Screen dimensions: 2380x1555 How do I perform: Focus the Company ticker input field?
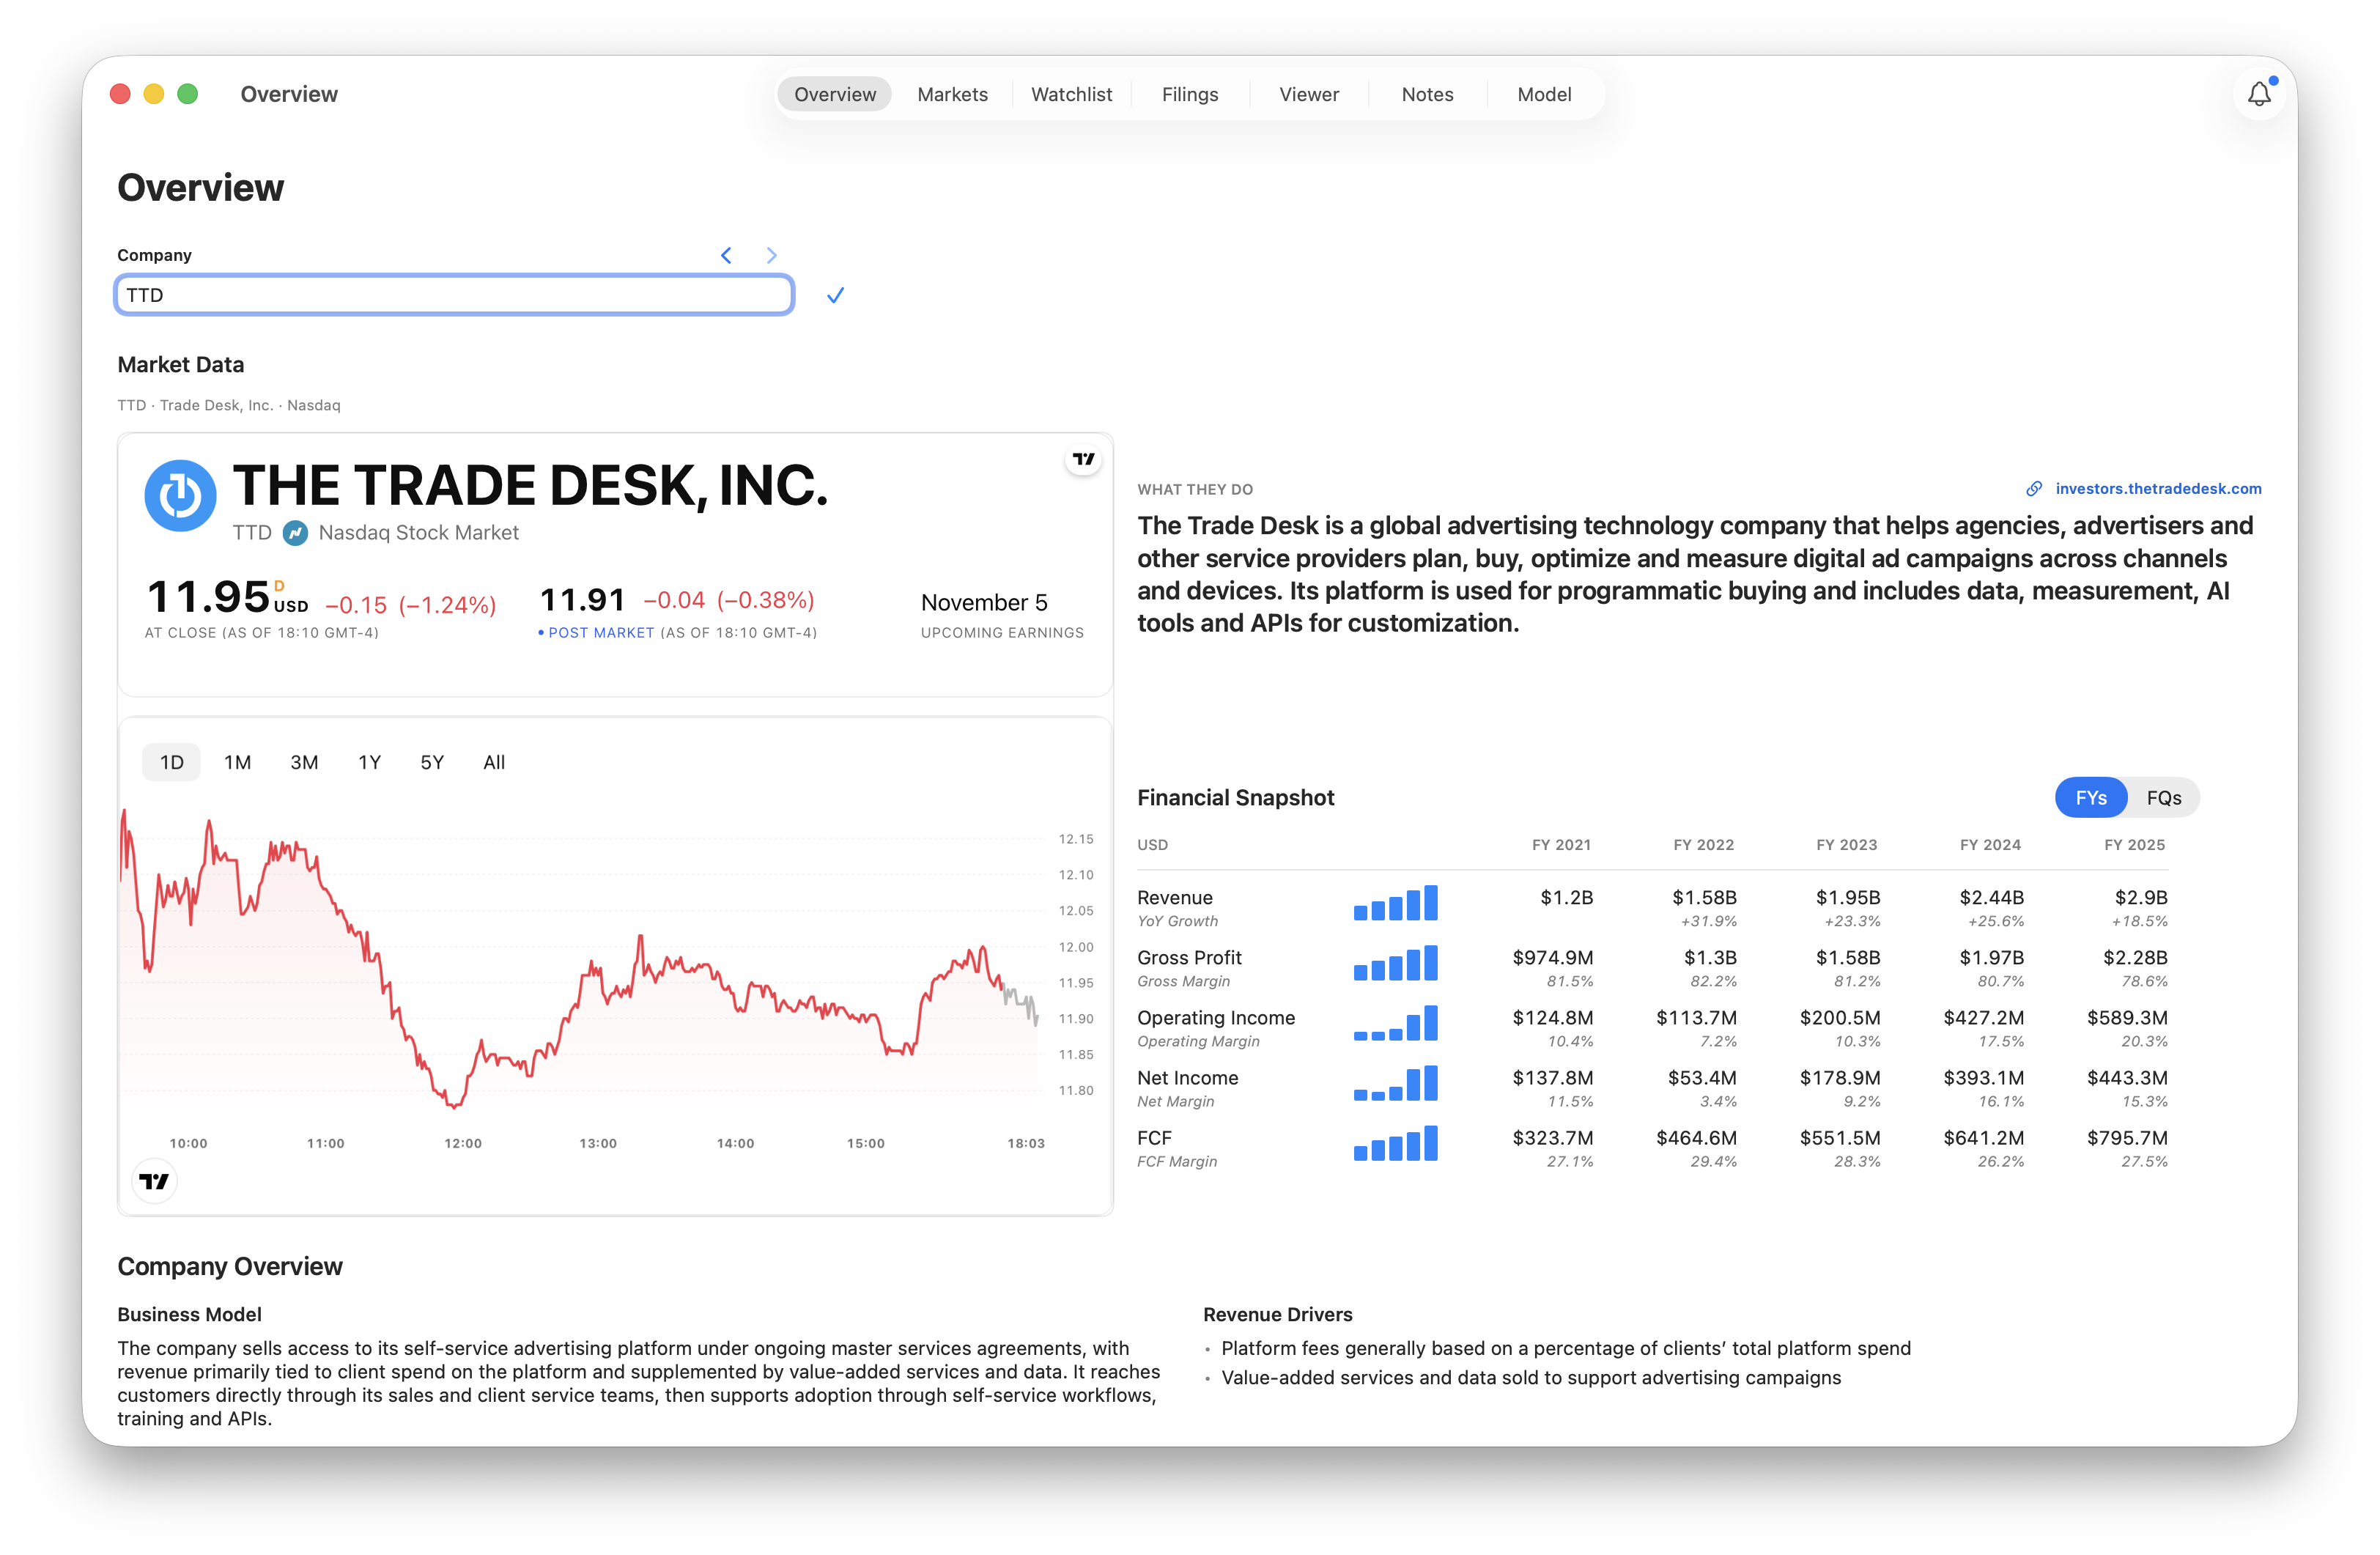(x=455, y=295)
